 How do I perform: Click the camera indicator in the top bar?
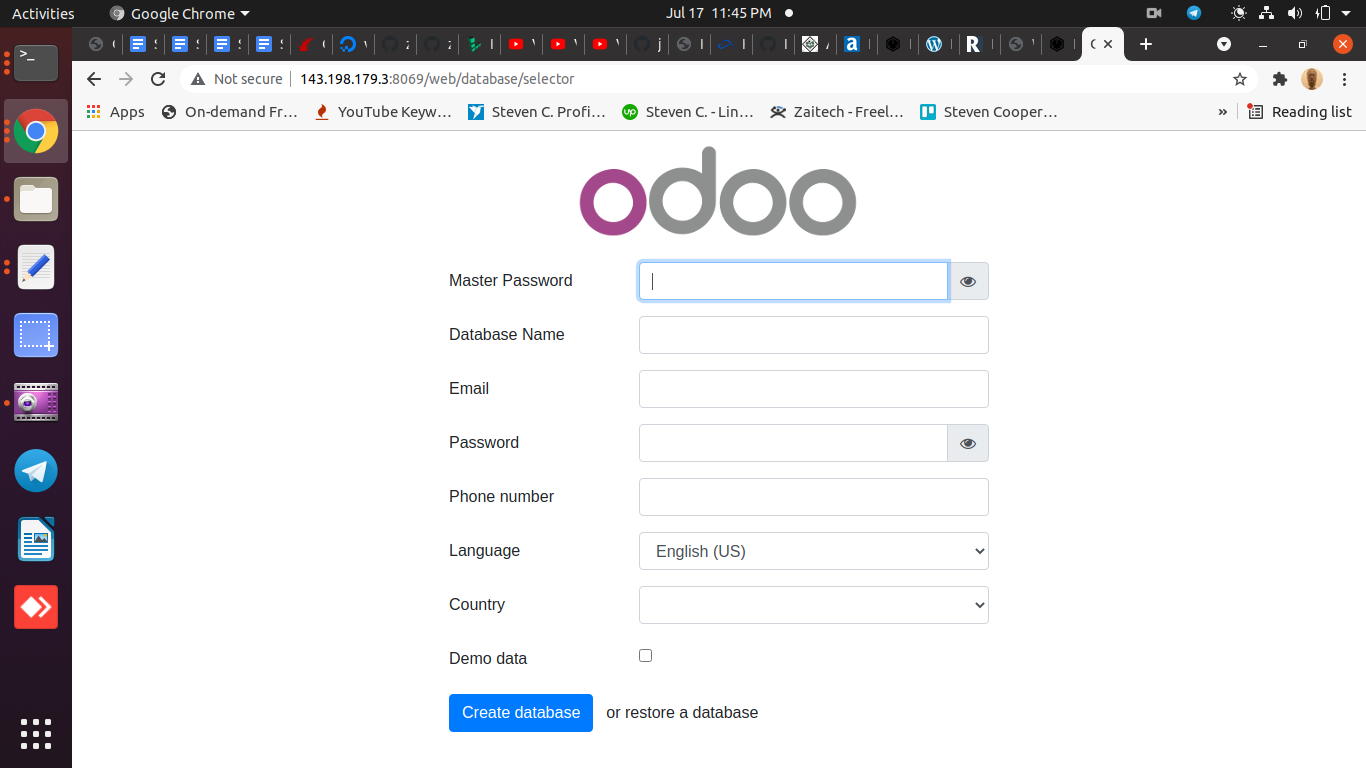1154,13
